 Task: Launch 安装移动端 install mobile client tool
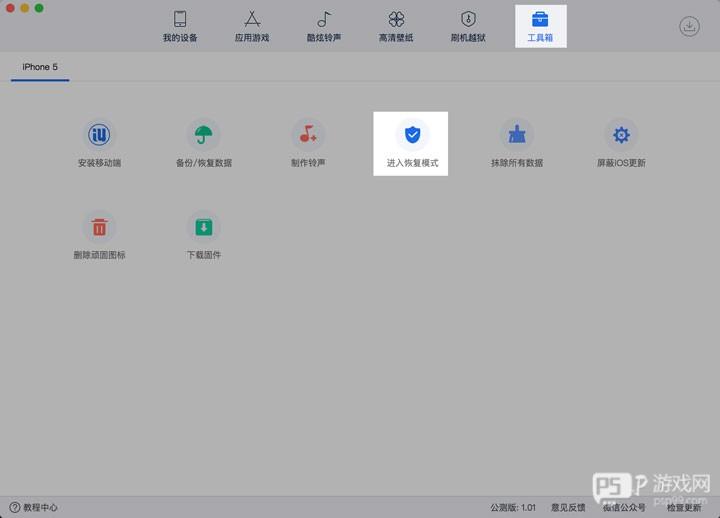pos(99,143)
